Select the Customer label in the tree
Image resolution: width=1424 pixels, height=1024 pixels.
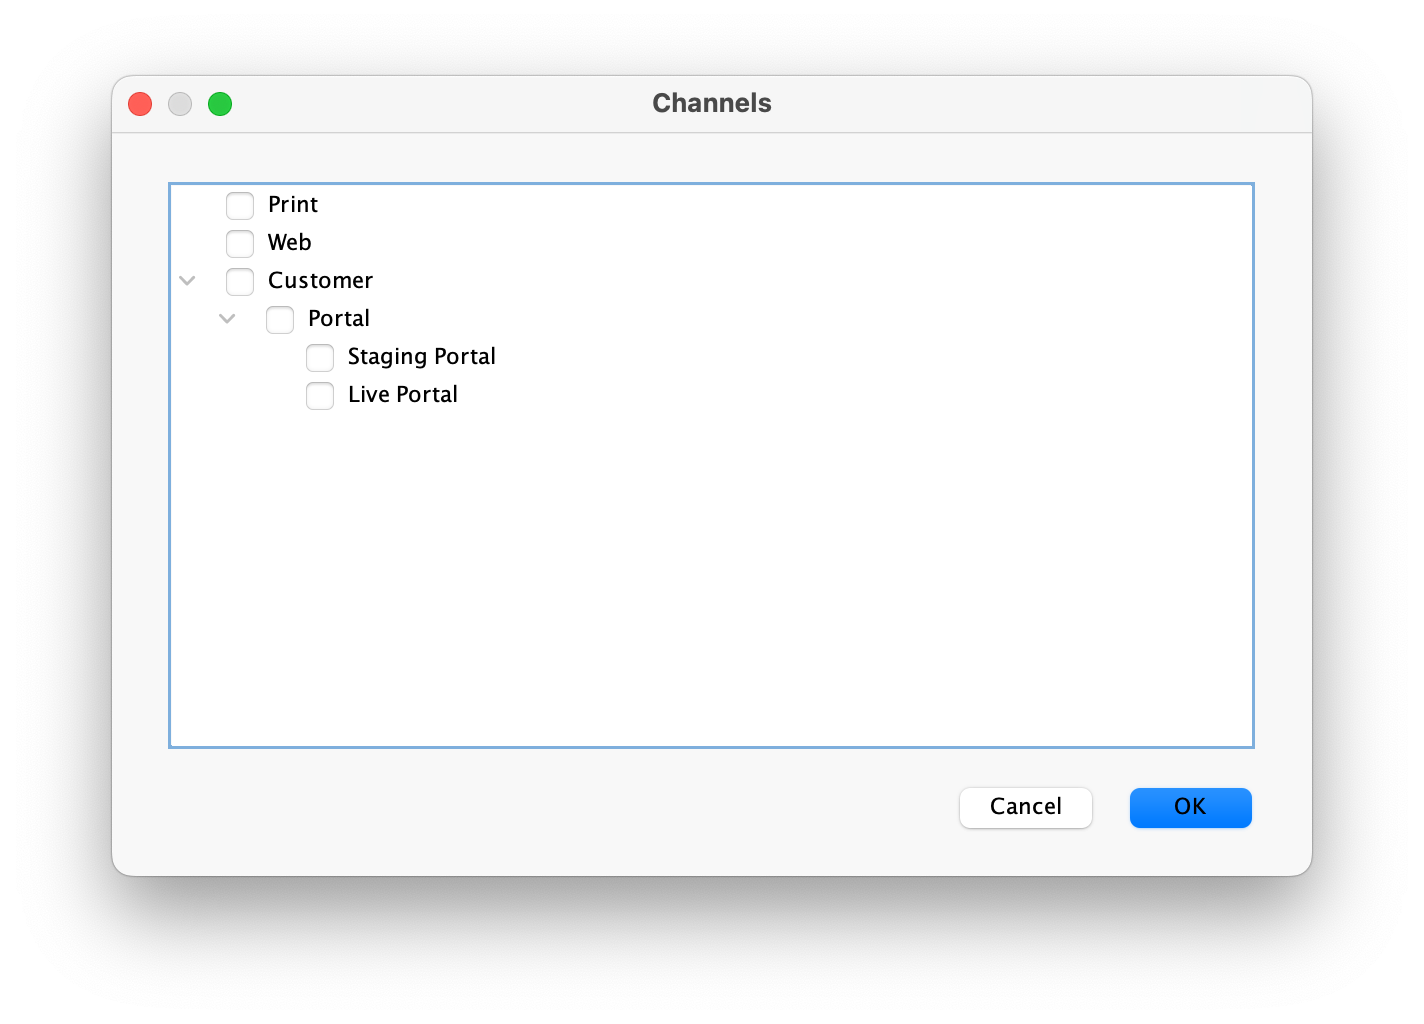tap(320, 281)
